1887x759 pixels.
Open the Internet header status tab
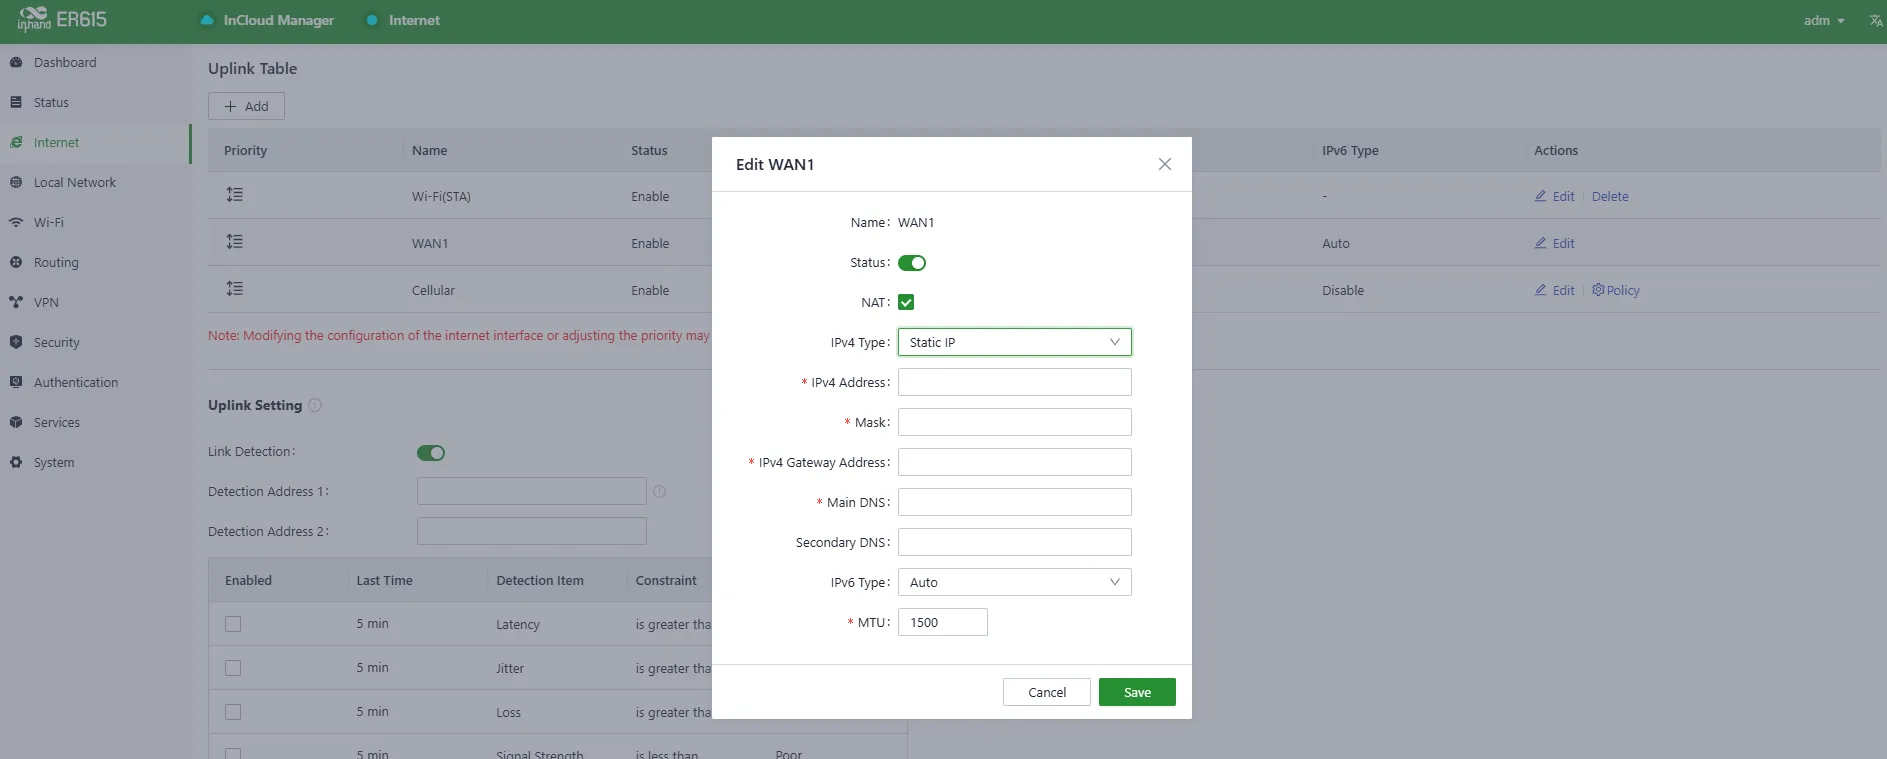point(403,20)
